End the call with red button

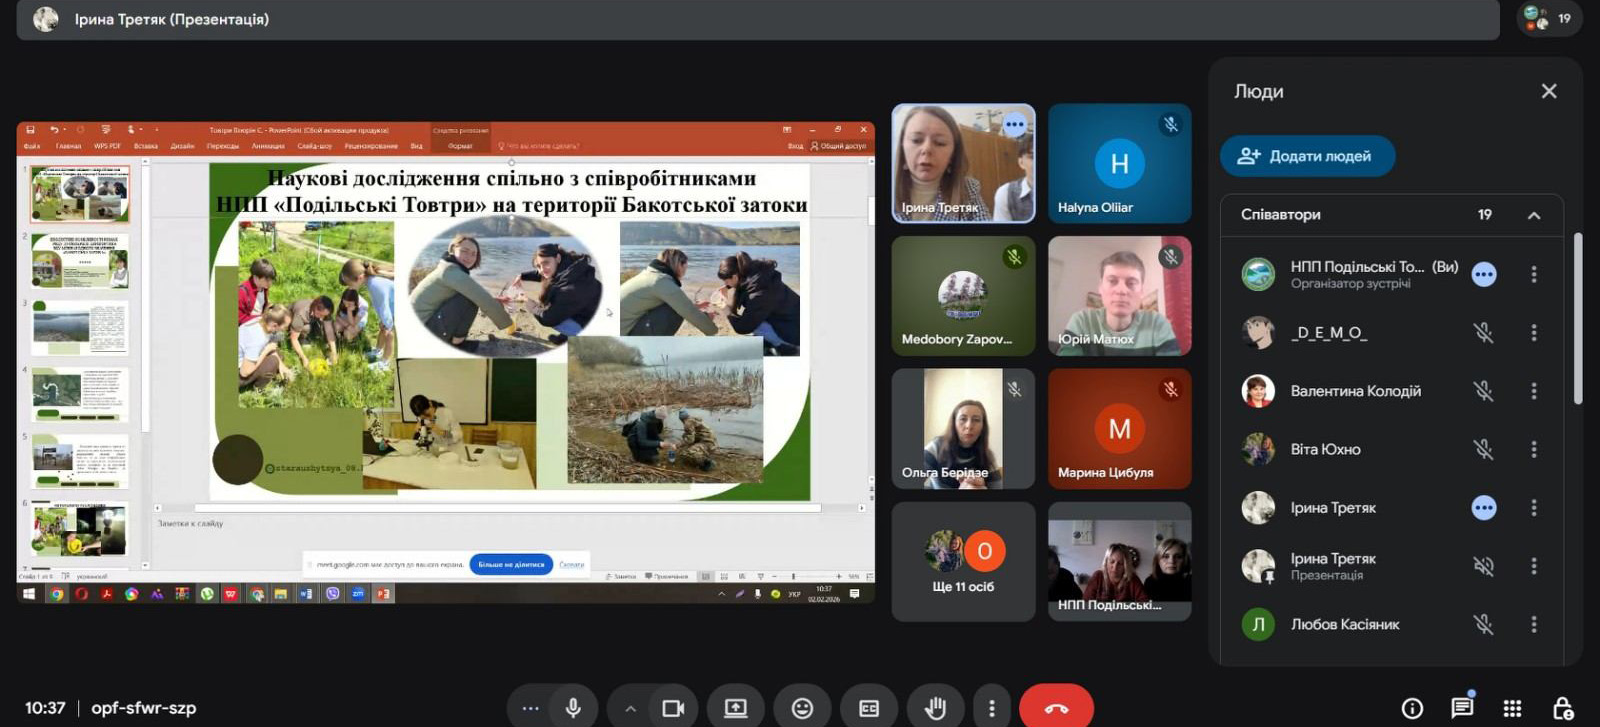click(1056, 708)
